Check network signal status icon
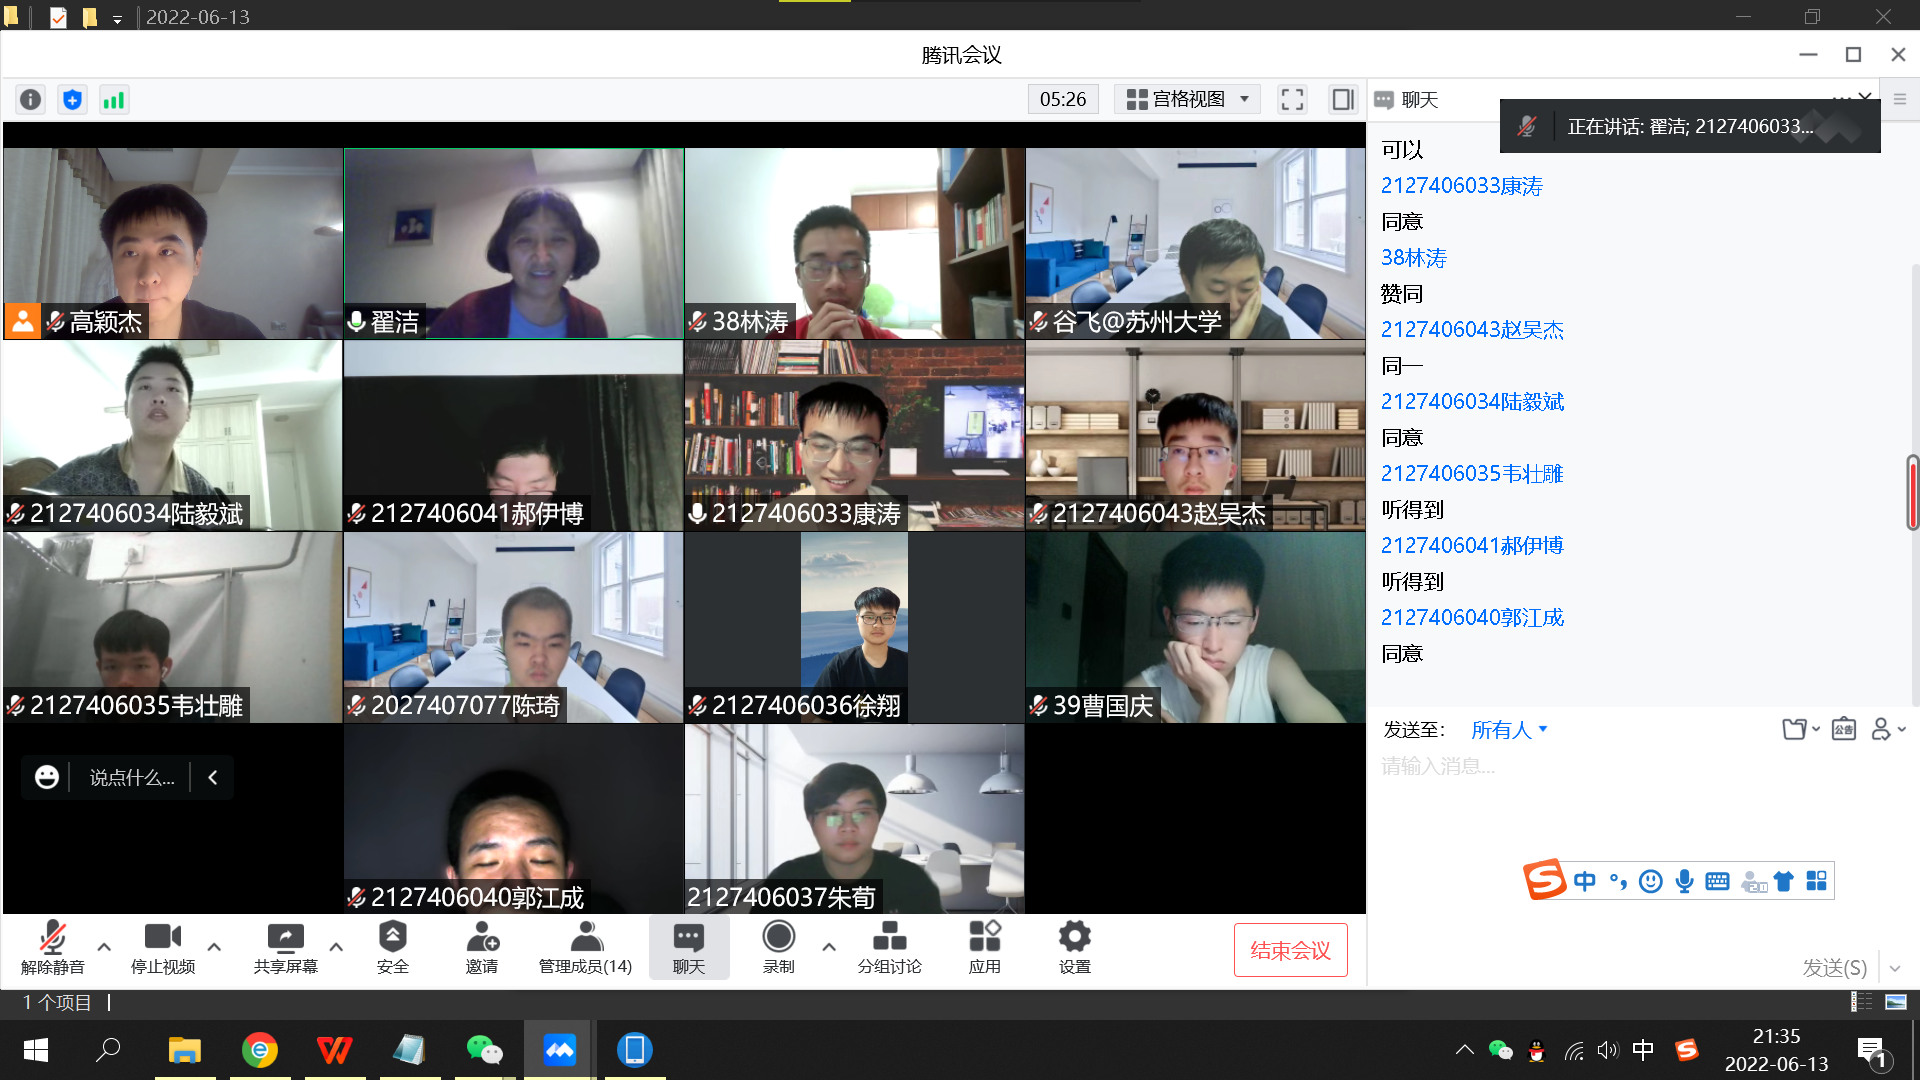Screen dimensions: 1920x1080 tap(114, 99)
